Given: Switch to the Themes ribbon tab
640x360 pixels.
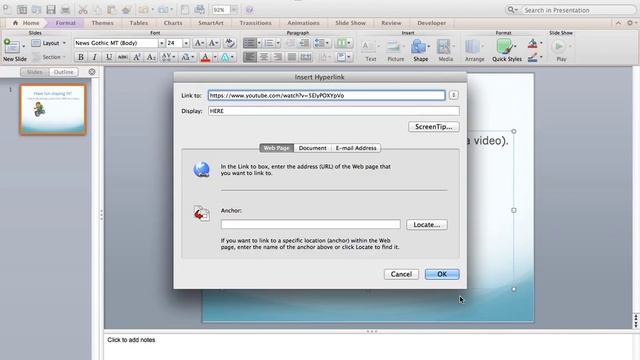Looking at the screenshot, I should [102, 23].
